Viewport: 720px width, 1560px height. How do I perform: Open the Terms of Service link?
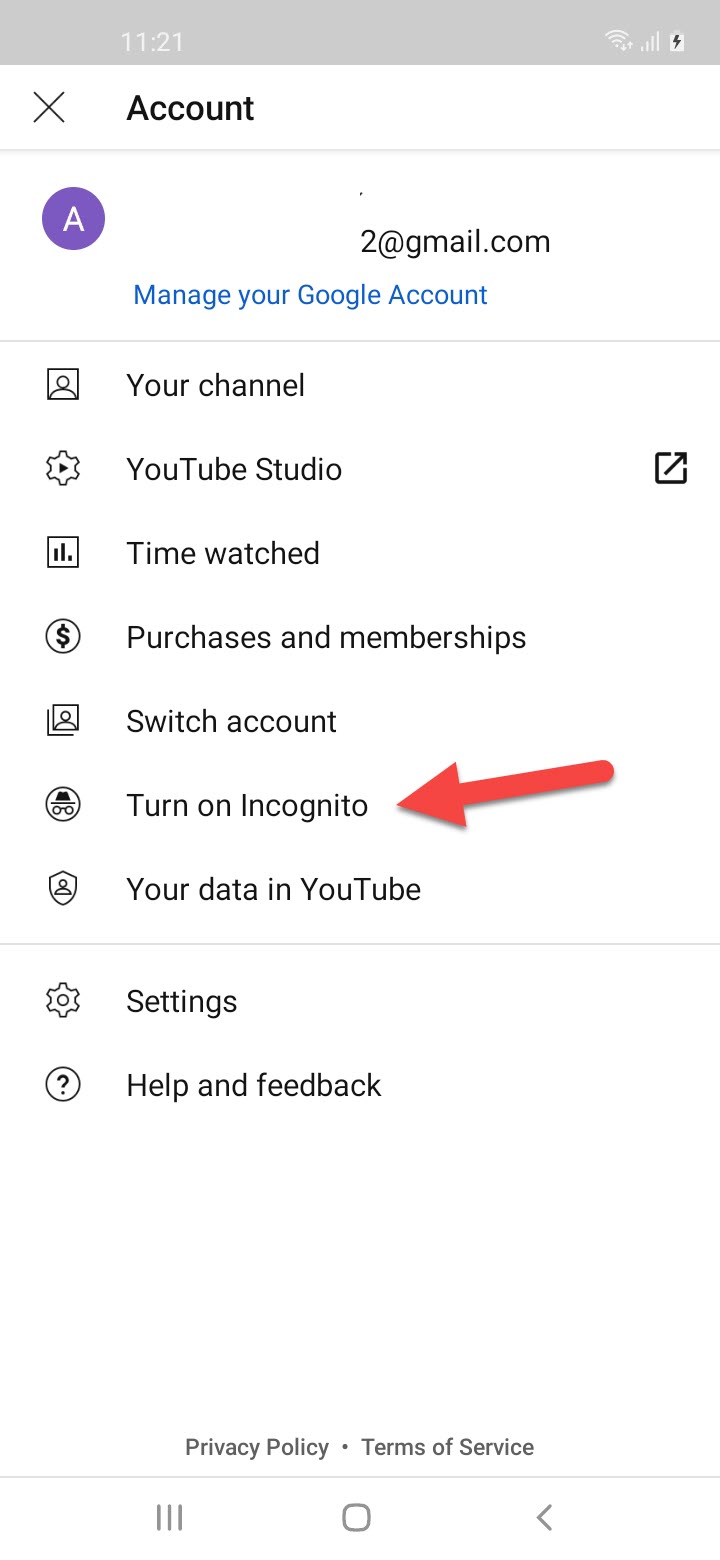(x=447, y=1447)
